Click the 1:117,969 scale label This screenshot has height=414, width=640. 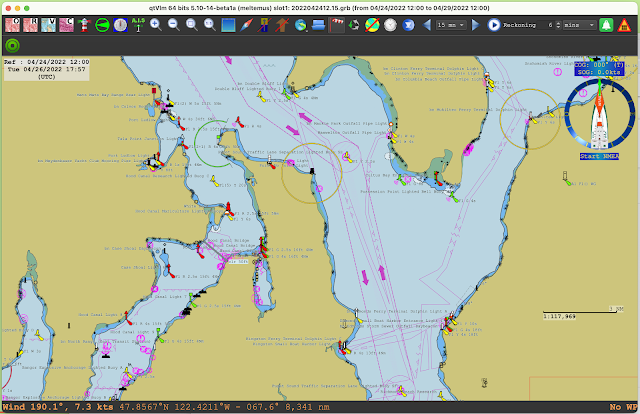point(559,316)
